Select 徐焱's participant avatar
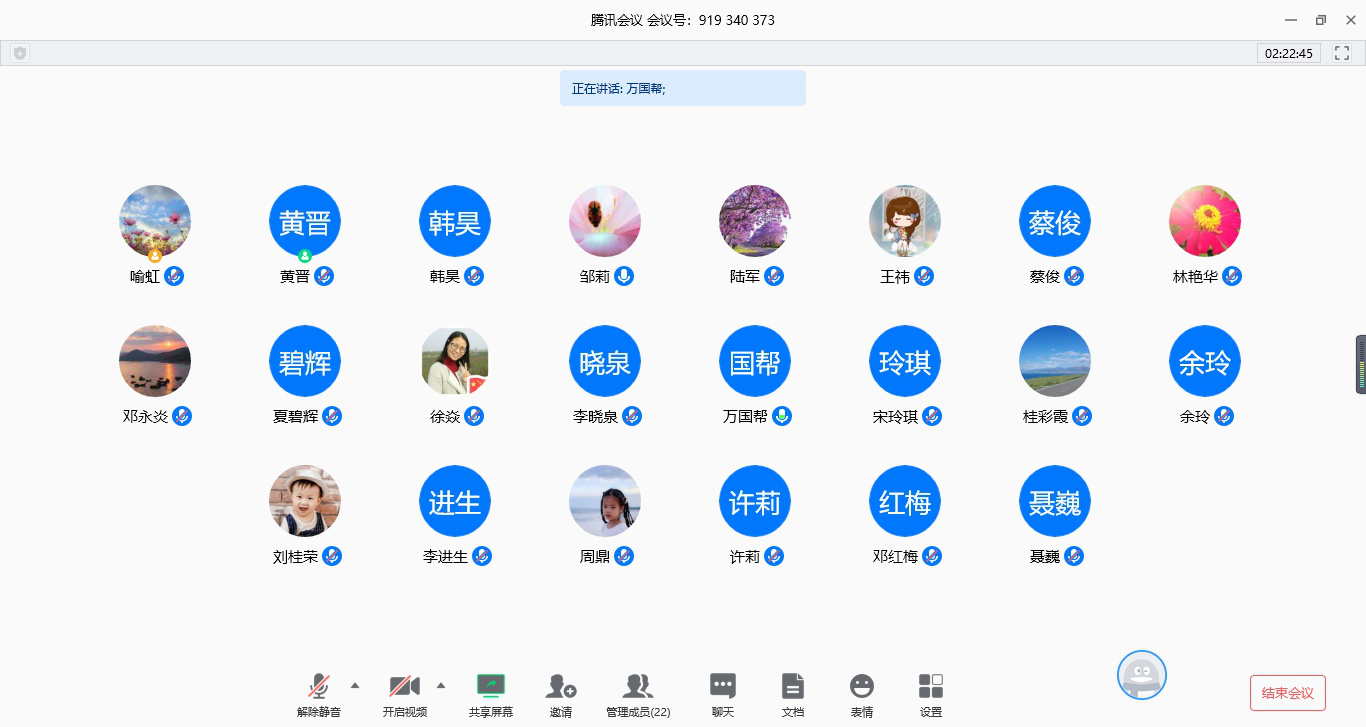1366x727 pixels. pos(455,361)
